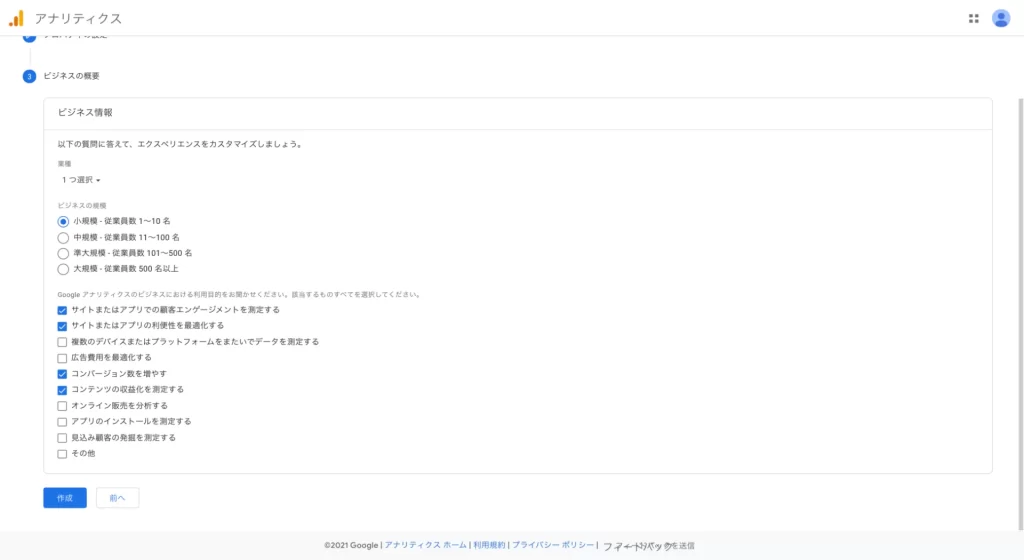Open the 業種 '1 つ選択' dropdown

[81, 180]
